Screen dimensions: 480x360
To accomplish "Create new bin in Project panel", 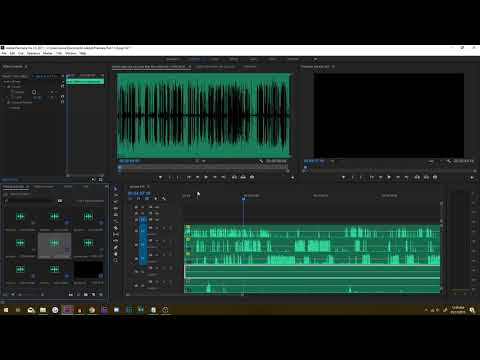I will pos(86,294).
